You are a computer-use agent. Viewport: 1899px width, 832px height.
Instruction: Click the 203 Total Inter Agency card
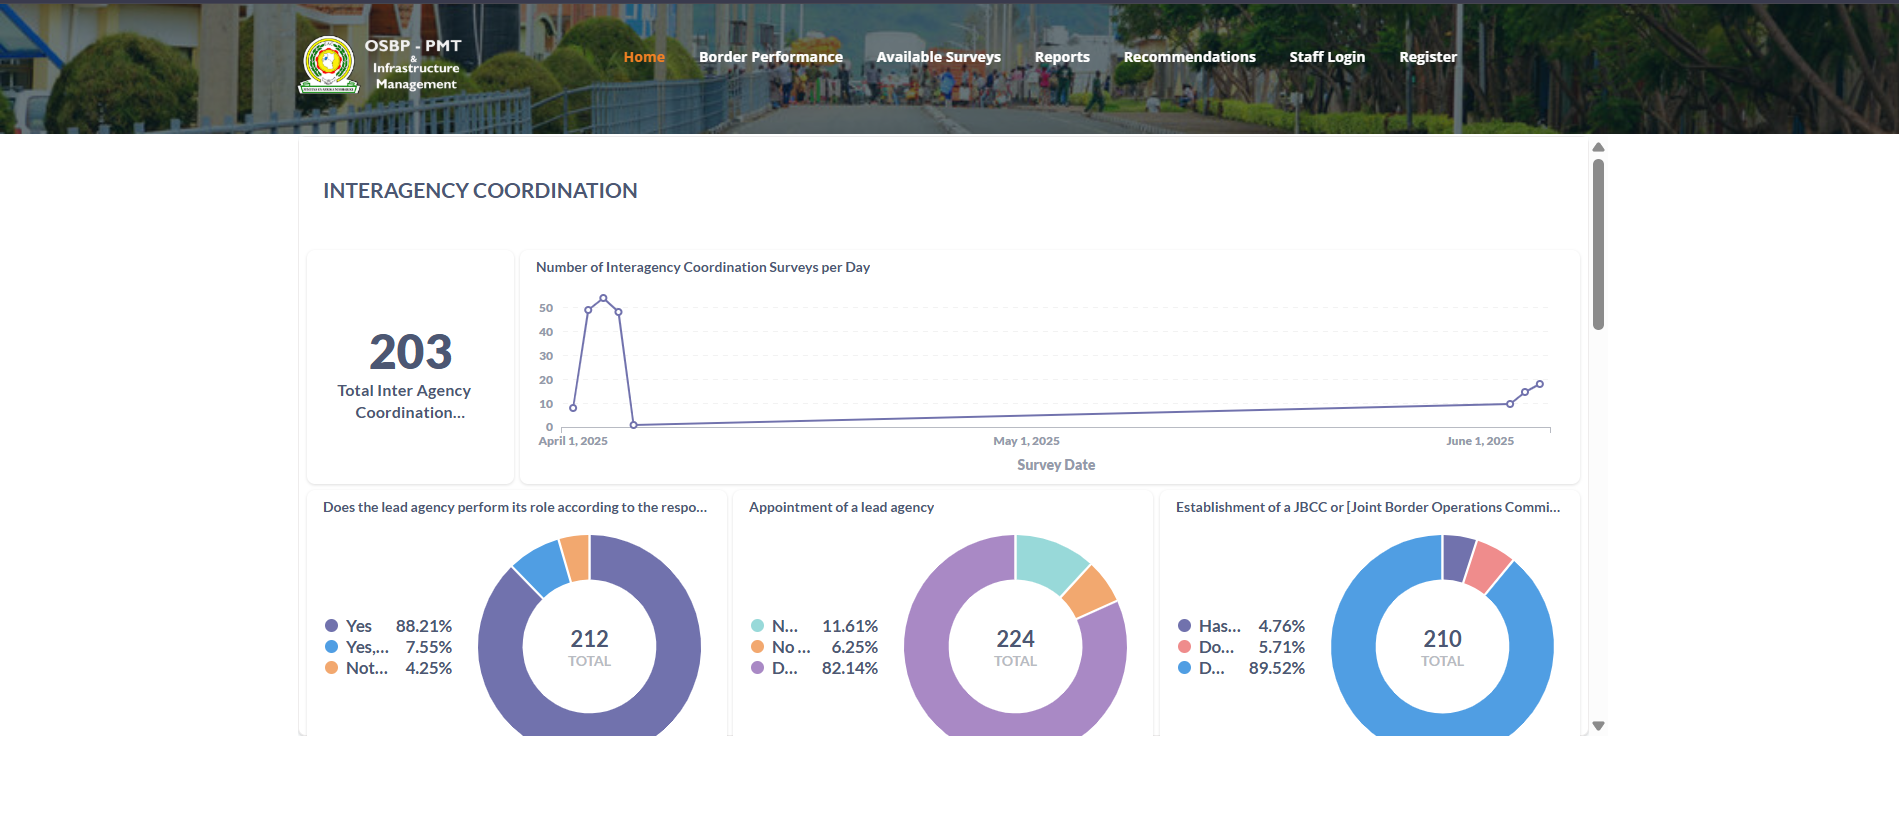pyautogui.click(x=410, y=367)
